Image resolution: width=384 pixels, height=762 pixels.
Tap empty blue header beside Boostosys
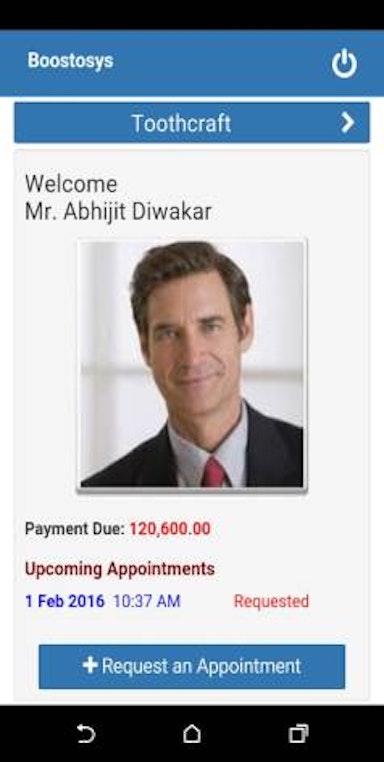coord(221,63)
